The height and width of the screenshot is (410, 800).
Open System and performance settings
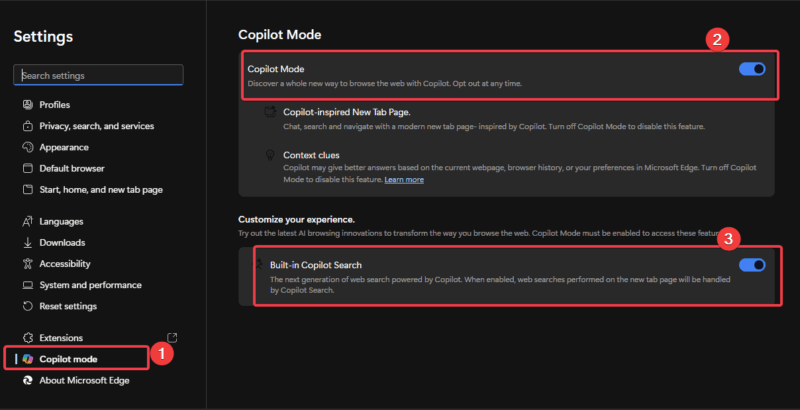[90, 285]
